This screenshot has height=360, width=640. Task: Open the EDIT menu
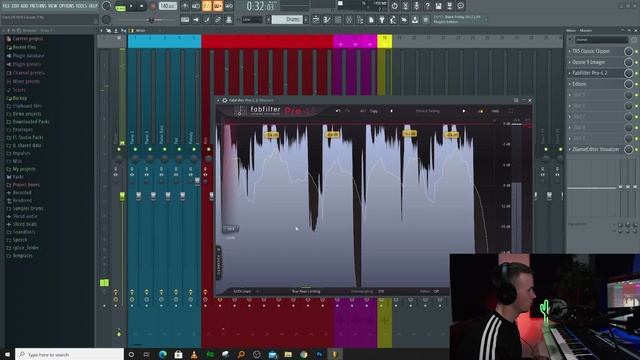16,6
